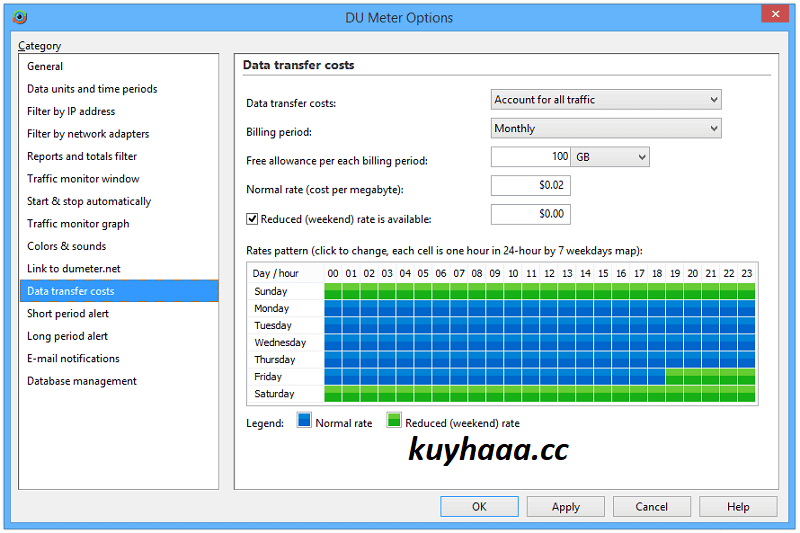This screenshot has height=533, width=800.
Task: Click the Normal rate (cost per megabyte) label
Action: point(324,190)
